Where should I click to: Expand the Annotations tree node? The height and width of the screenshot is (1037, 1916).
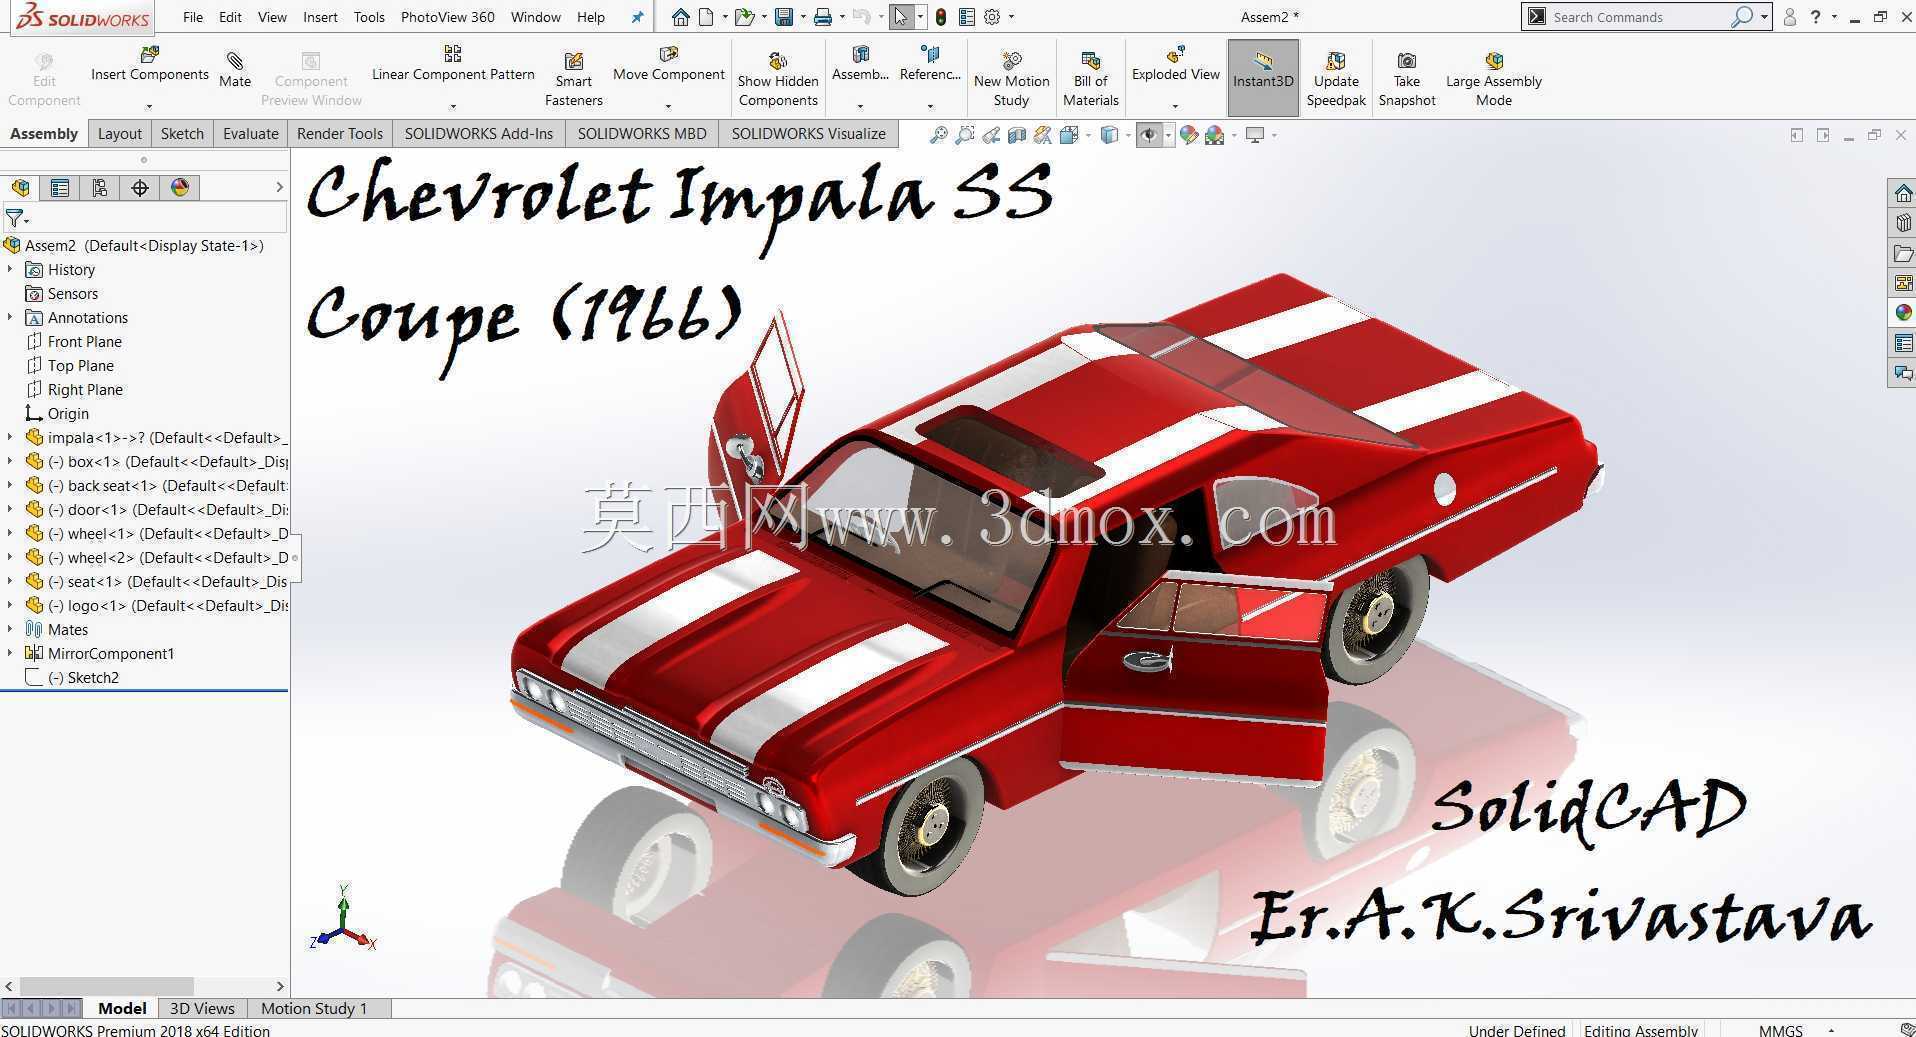10,318
